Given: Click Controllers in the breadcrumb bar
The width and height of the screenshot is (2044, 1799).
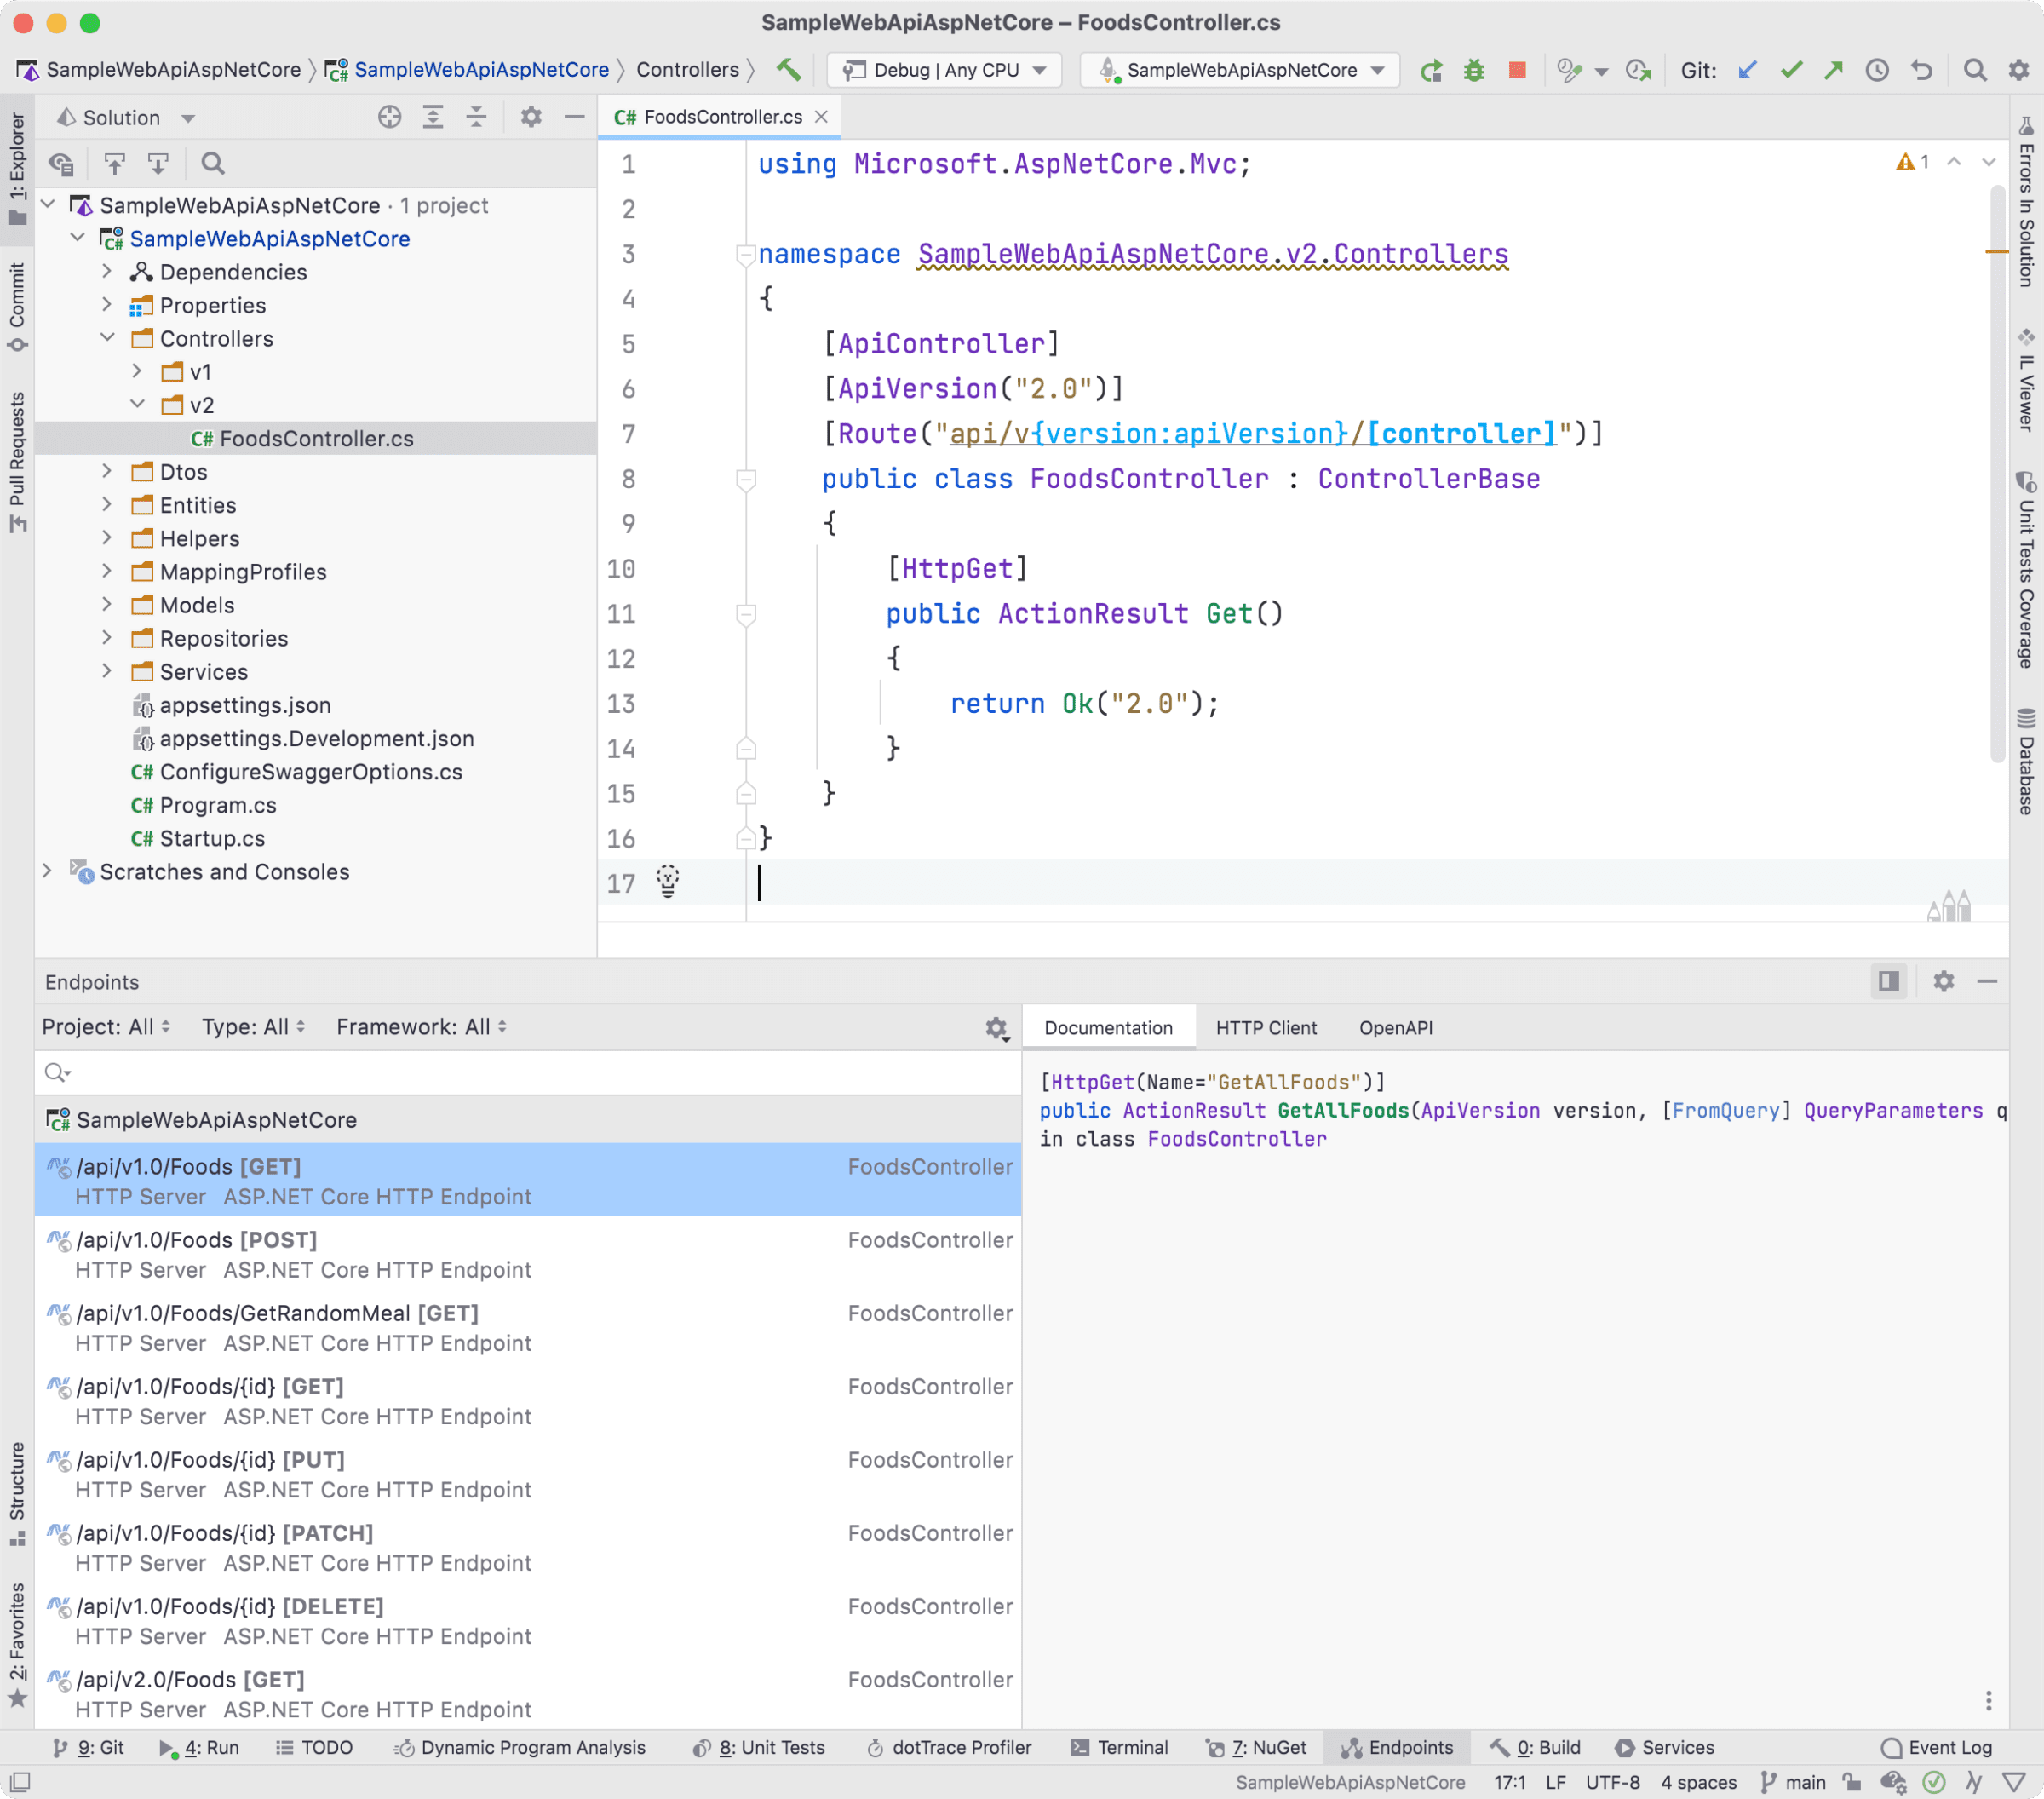Looking at the screenshot, I should point(687,70).
